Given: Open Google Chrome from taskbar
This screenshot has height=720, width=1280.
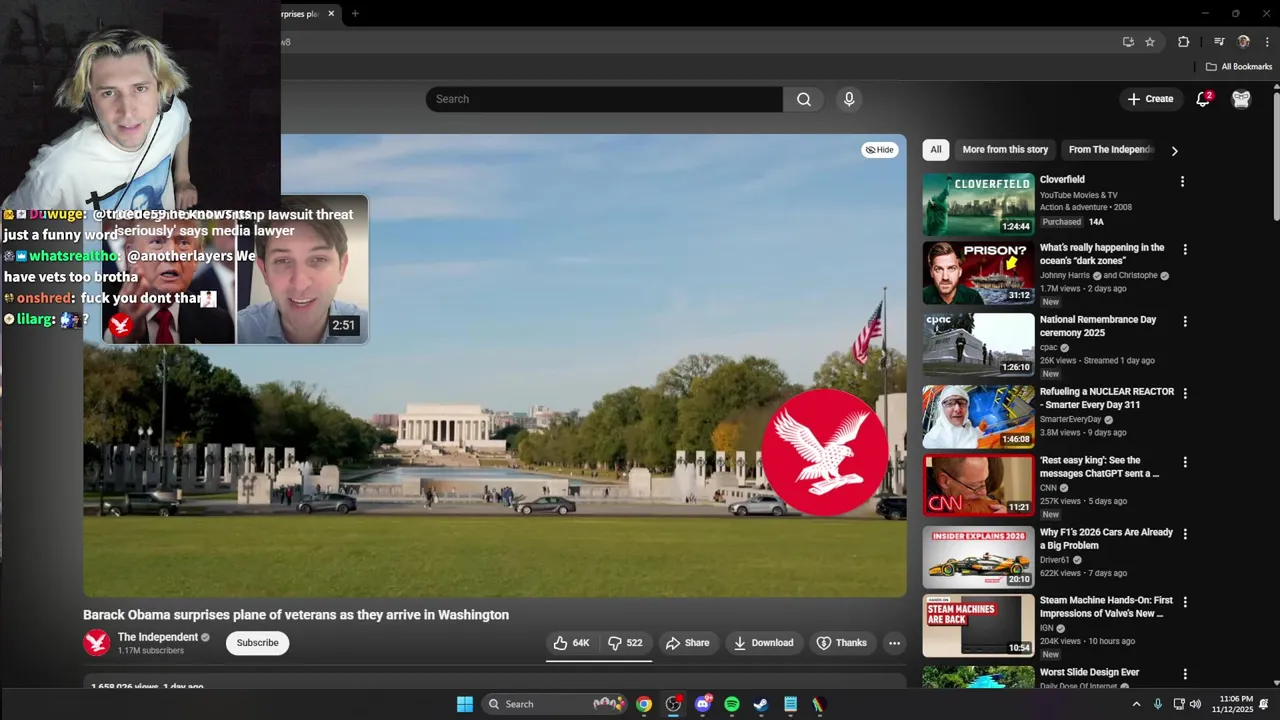Looking at the screenshot, I should [644, 704].
